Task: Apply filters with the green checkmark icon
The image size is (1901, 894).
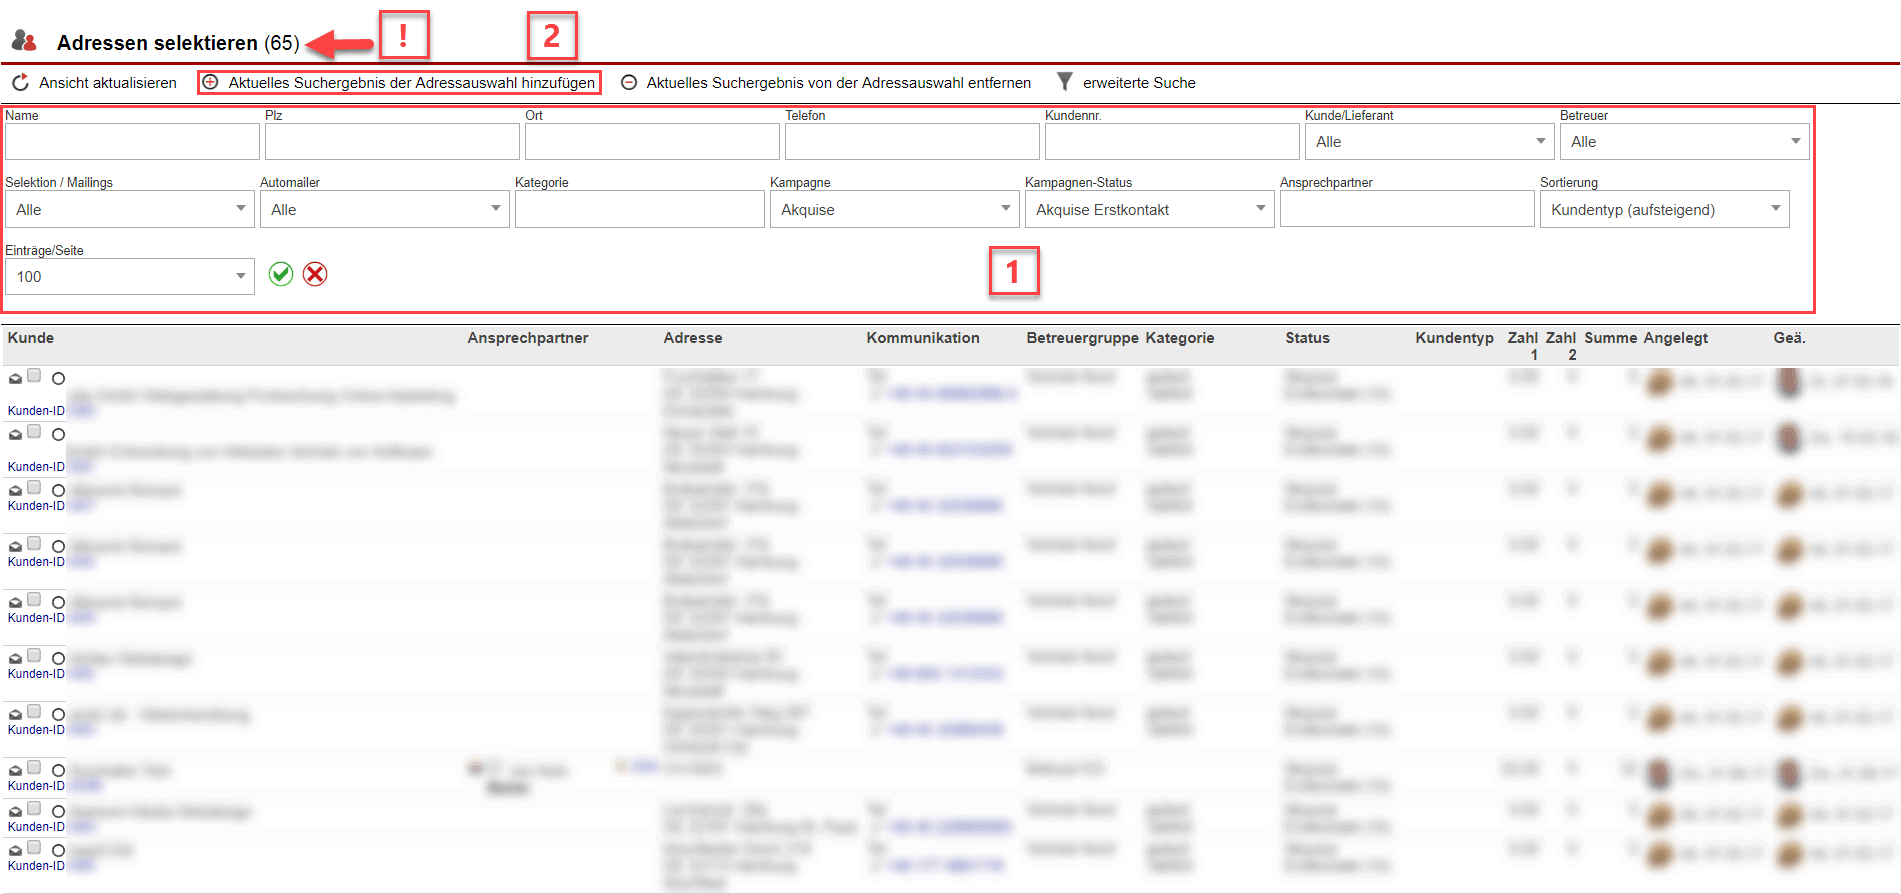Action: click(281, 274)
